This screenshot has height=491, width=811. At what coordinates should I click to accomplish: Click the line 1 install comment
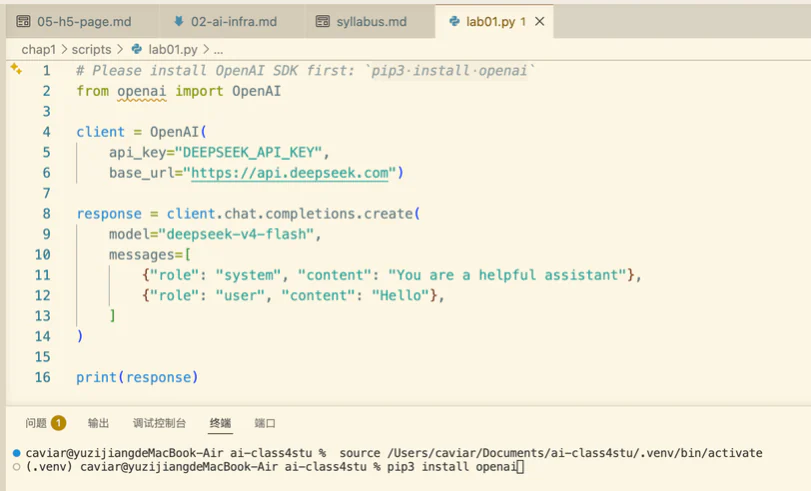point(305,70)
